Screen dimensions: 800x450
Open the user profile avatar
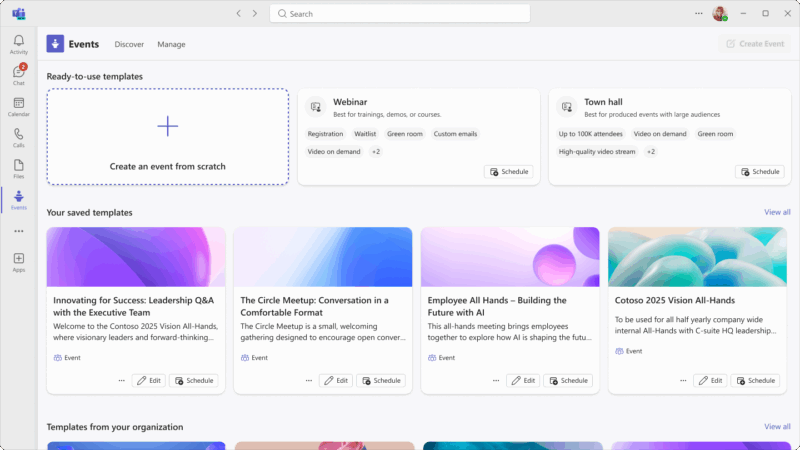click(x=719, y=14)
